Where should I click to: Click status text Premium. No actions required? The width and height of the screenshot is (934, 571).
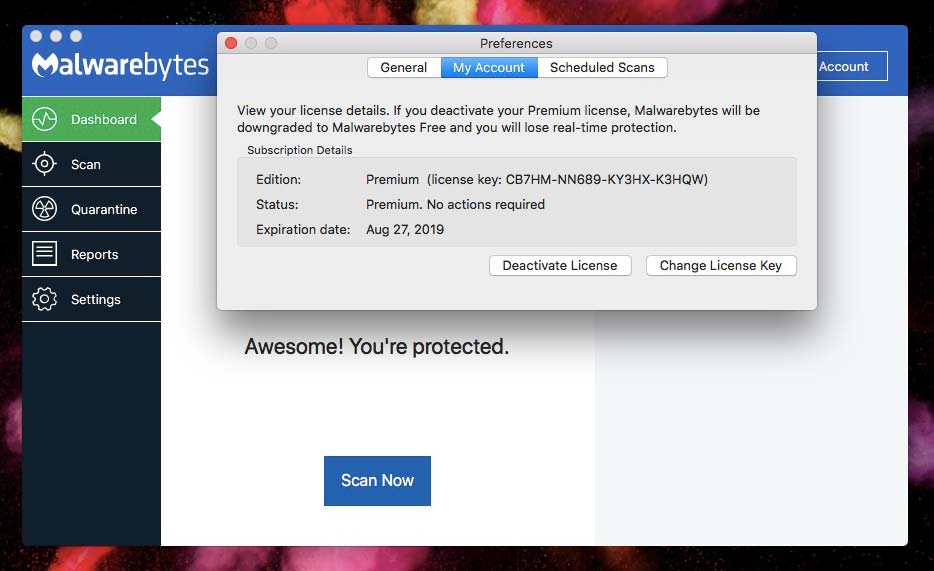tap(455, 204)
